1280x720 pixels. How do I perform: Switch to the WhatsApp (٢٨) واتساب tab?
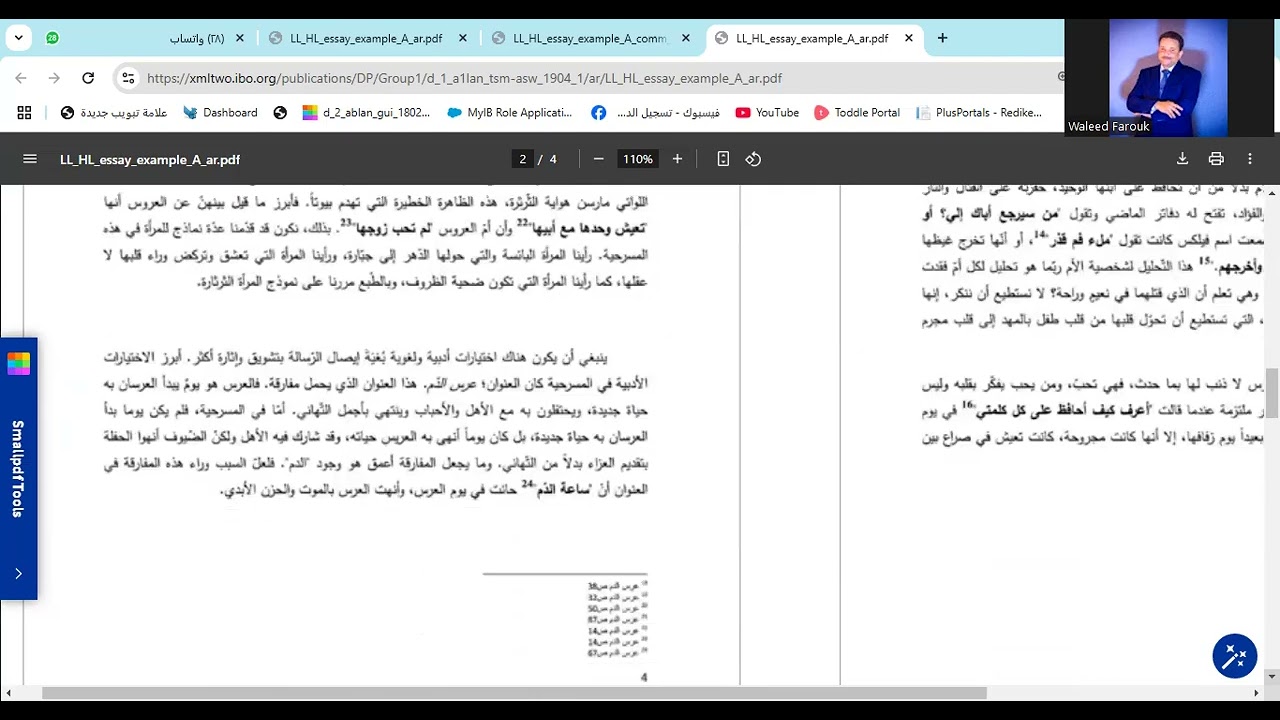click(x=145, y=38)
